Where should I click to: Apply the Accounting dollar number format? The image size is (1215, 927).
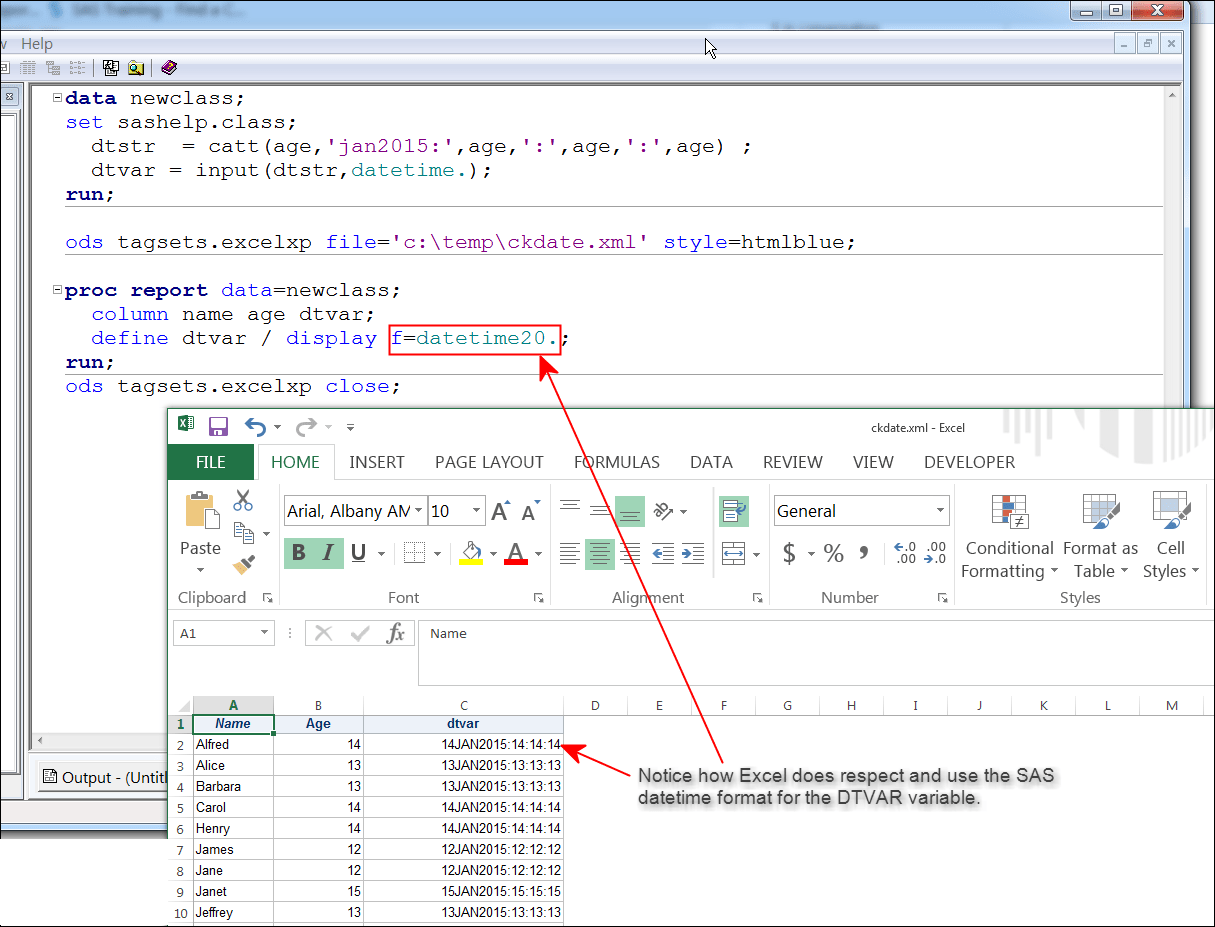point(788,552)
